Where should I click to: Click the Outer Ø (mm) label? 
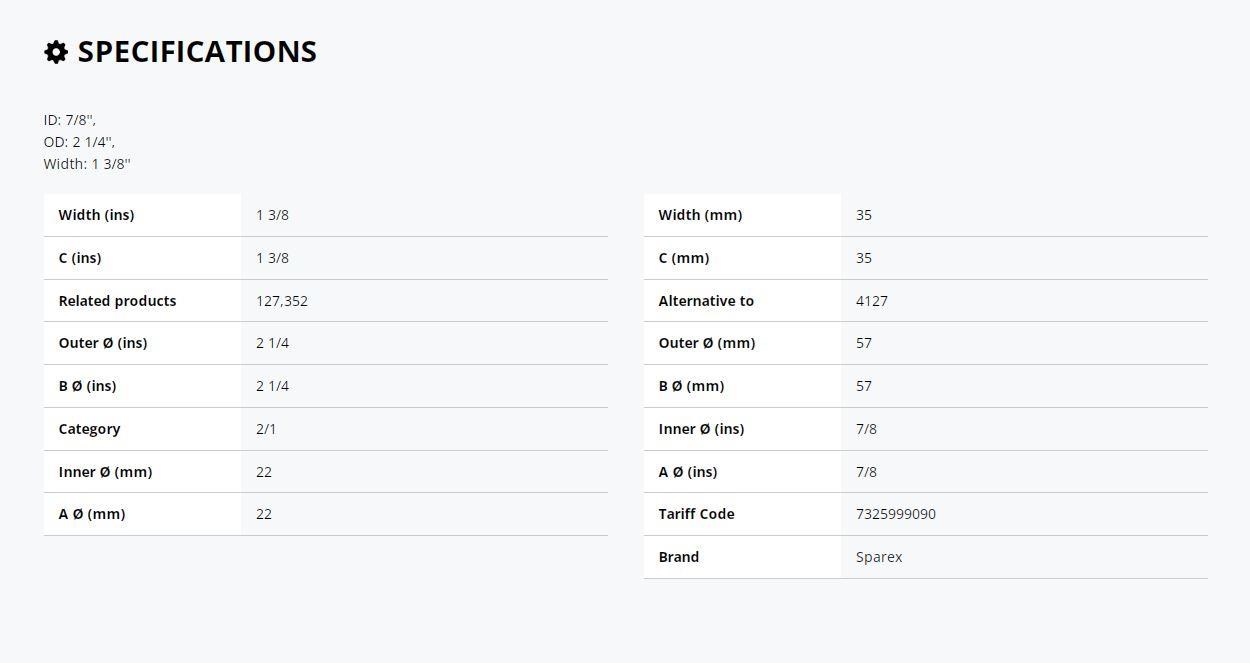coord(707,343)
